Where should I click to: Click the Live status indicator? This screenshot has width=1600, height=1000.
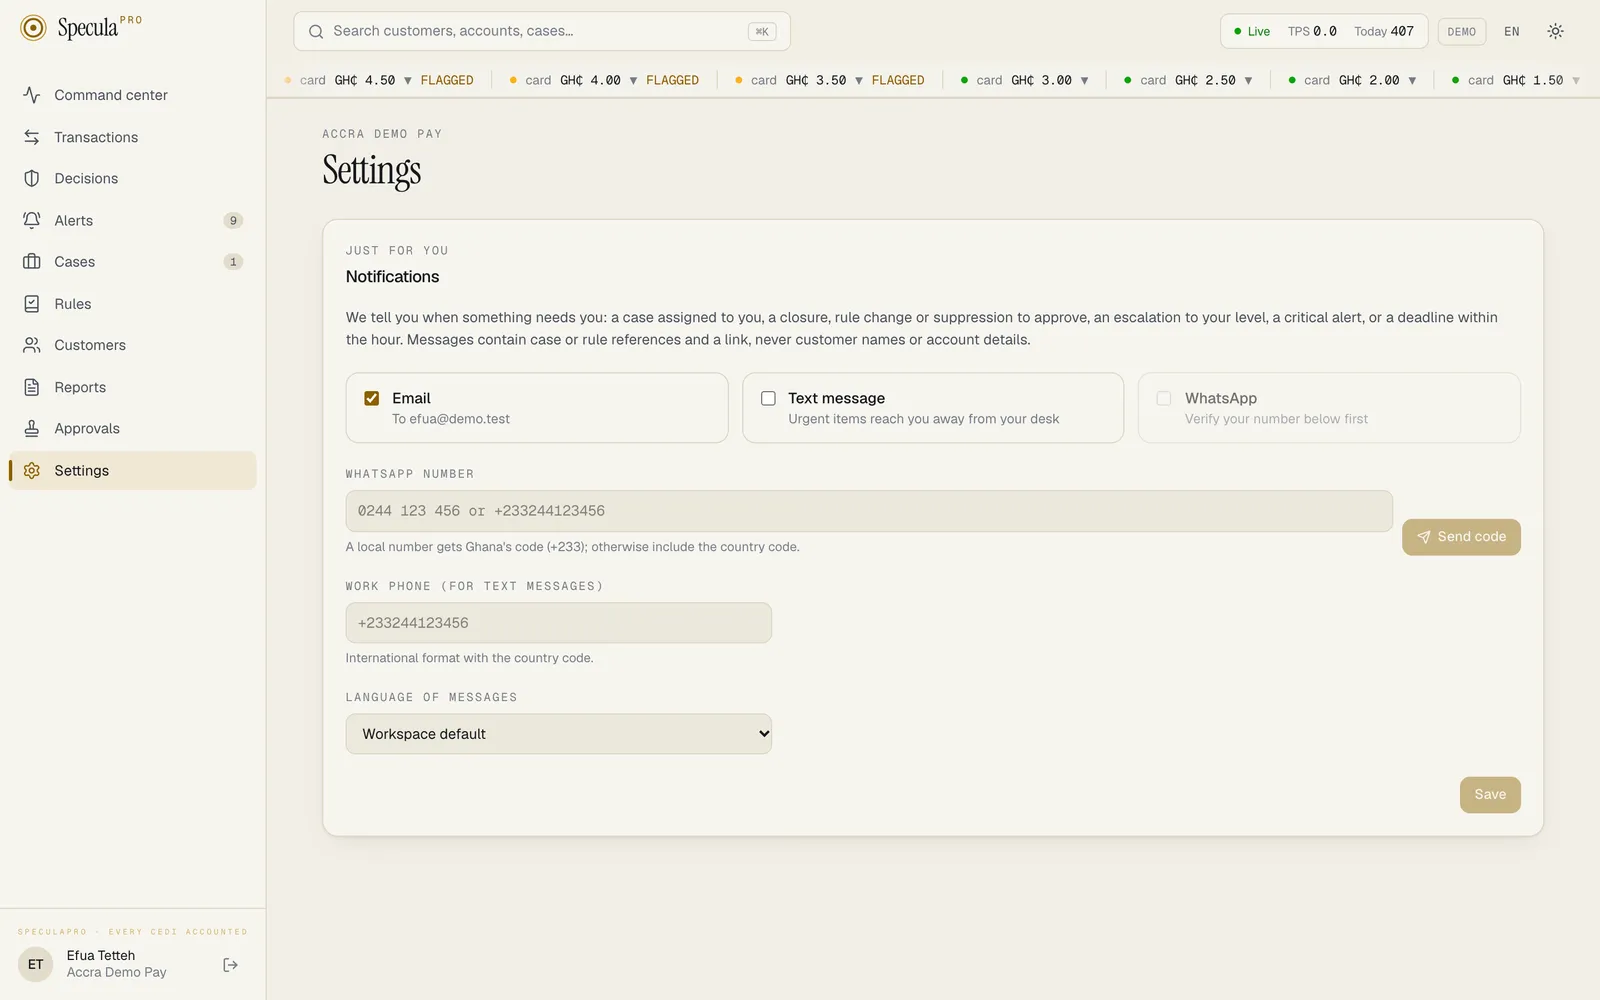click(x=1252, y=32)
